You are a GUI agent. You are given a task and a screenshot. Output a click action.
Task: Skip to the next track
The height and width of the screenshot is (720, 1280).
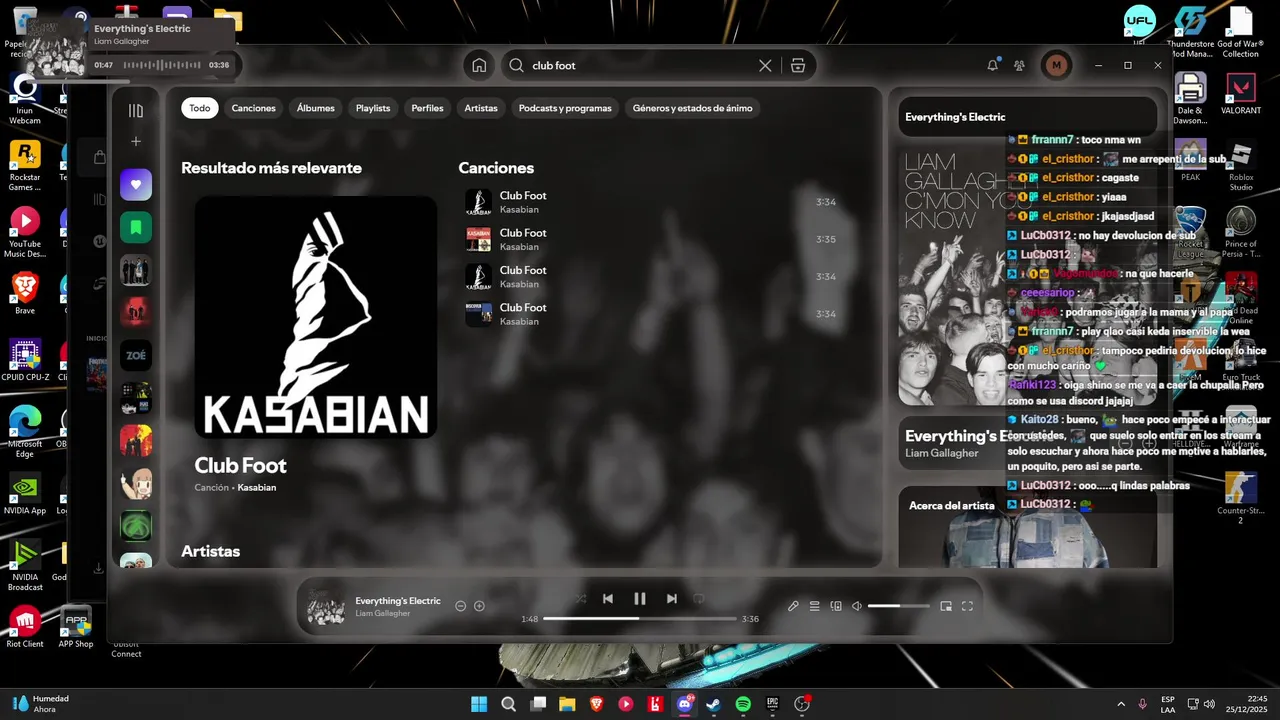[x=672, y=599]
